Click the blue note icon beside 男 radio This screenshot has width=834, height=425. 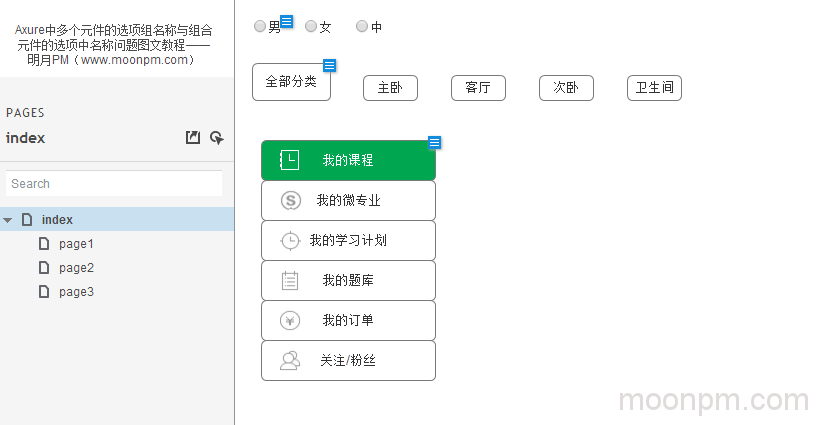pos(287,21)
